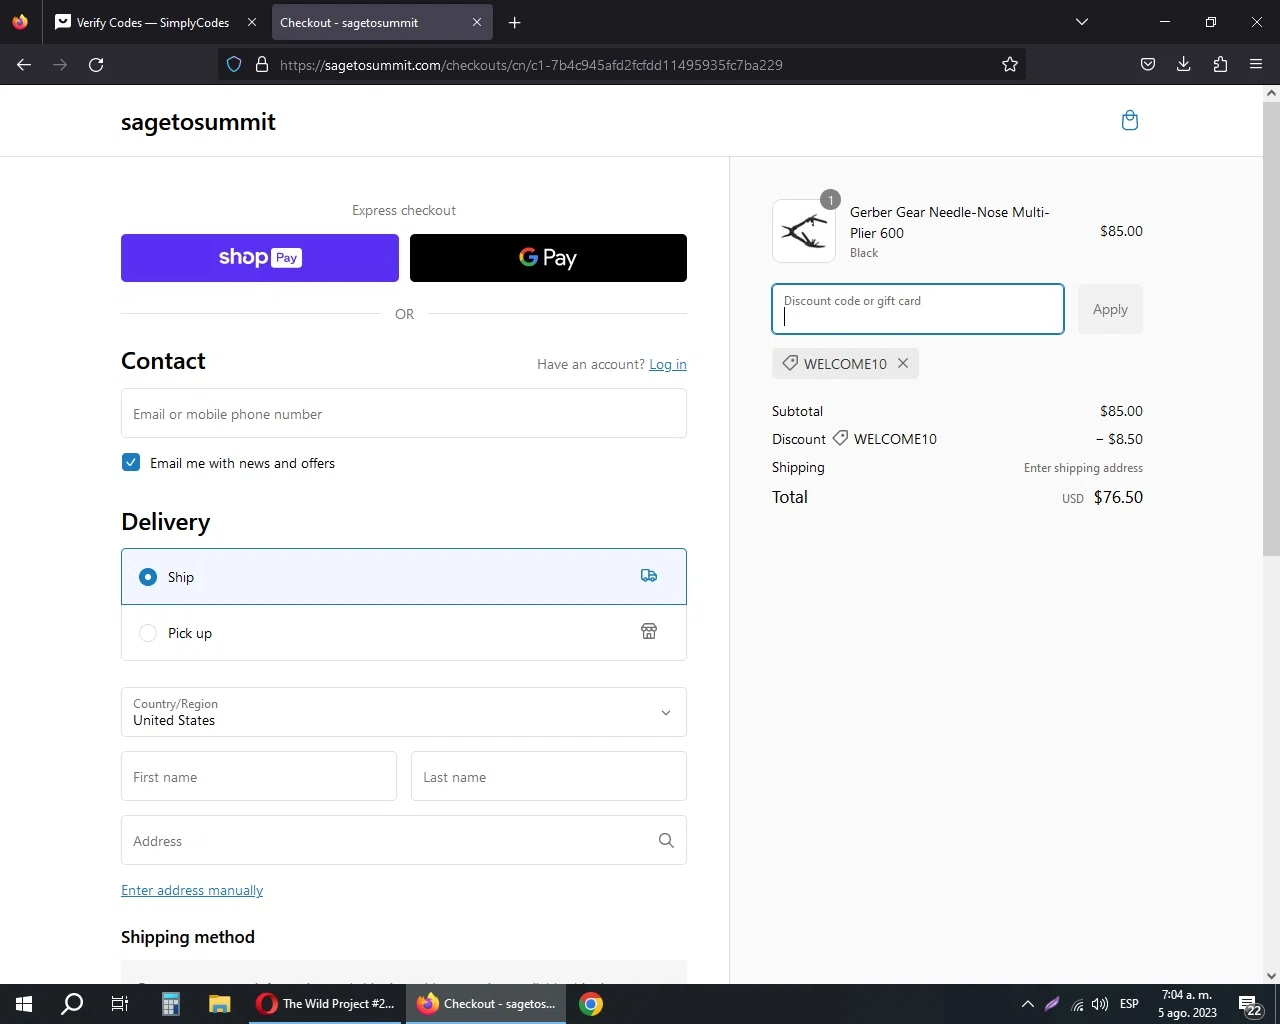This screenshot has height=1024, width=1280.
Task: Click the Gerber multi-plier product thumbnail
Action: point(804,231)
